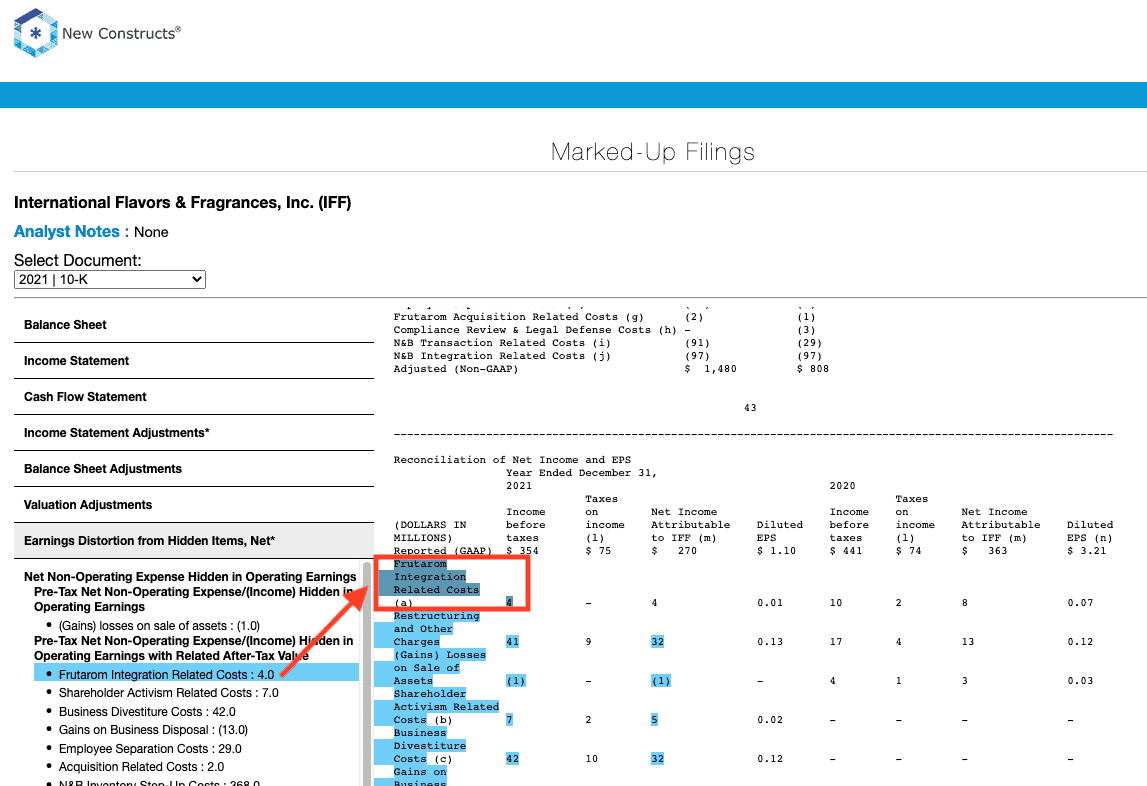Click highlighted (1) under 2021 Net Income Attributable

click(661, 681)
